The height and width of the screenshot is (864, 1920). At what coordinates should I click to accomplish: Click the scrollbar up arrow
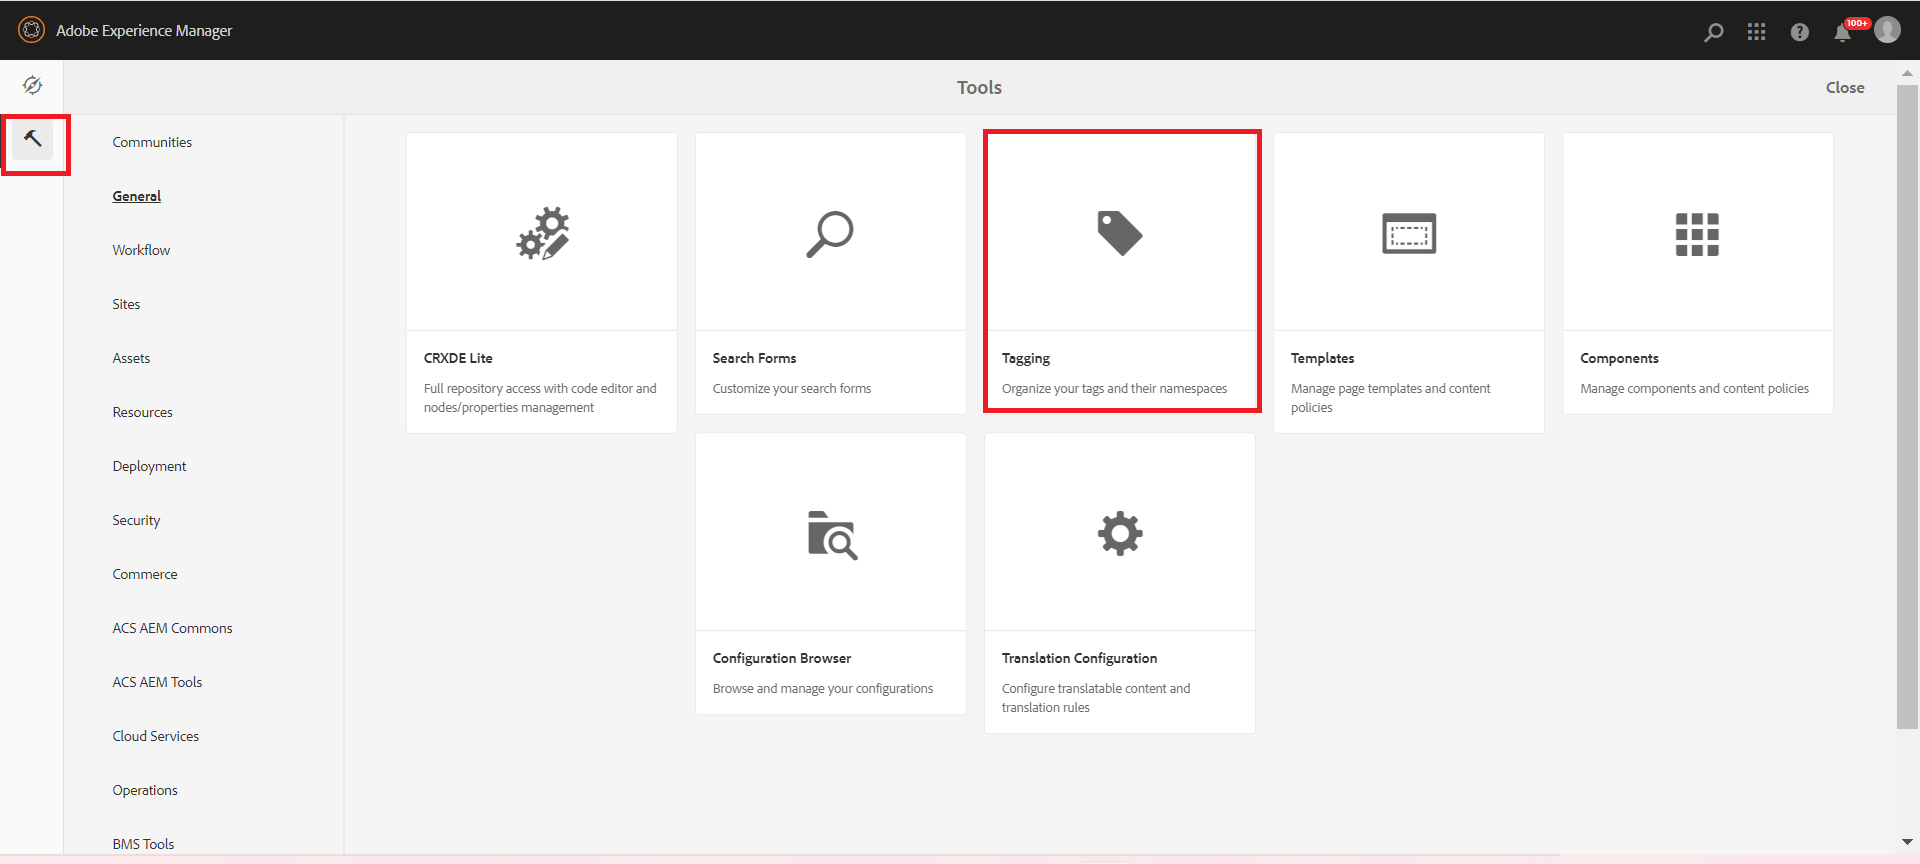tap(1907, 72)
